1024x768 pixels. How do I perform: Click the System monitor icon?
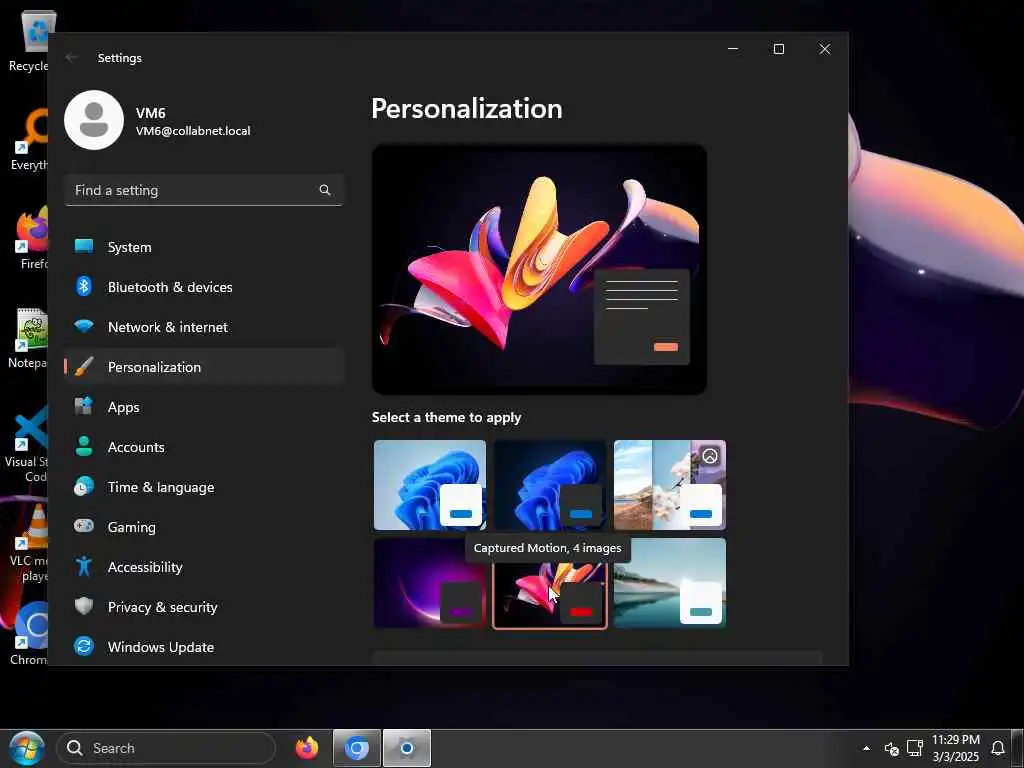(x=84, y=246)
